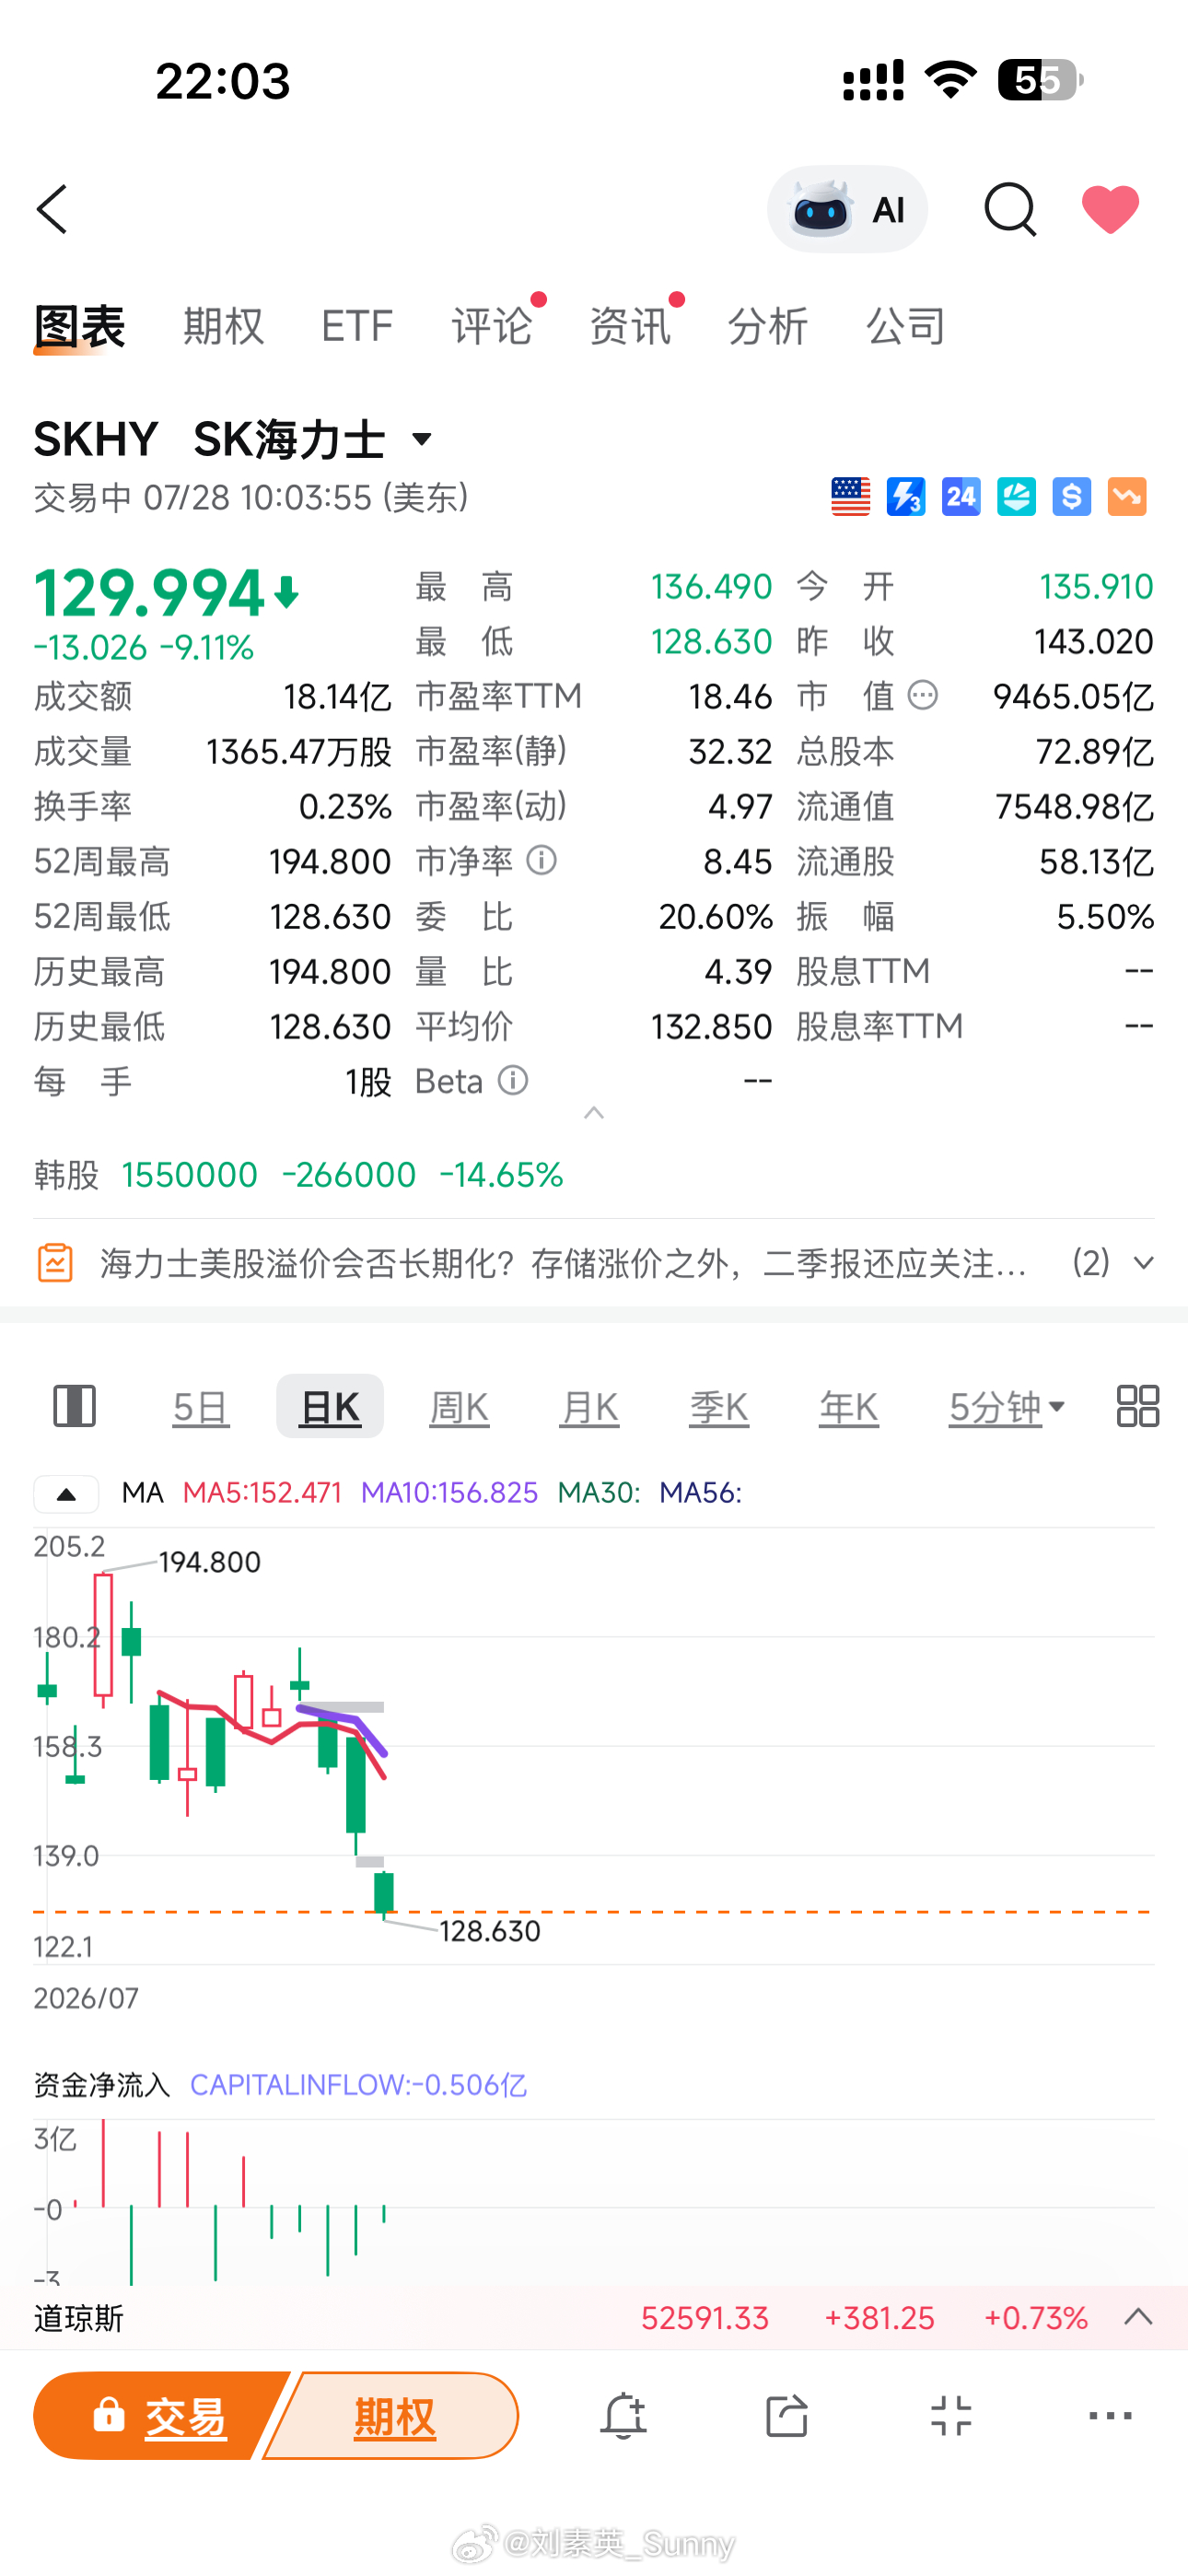
Task: Open the search magnifier
Action: (1010, 209)
